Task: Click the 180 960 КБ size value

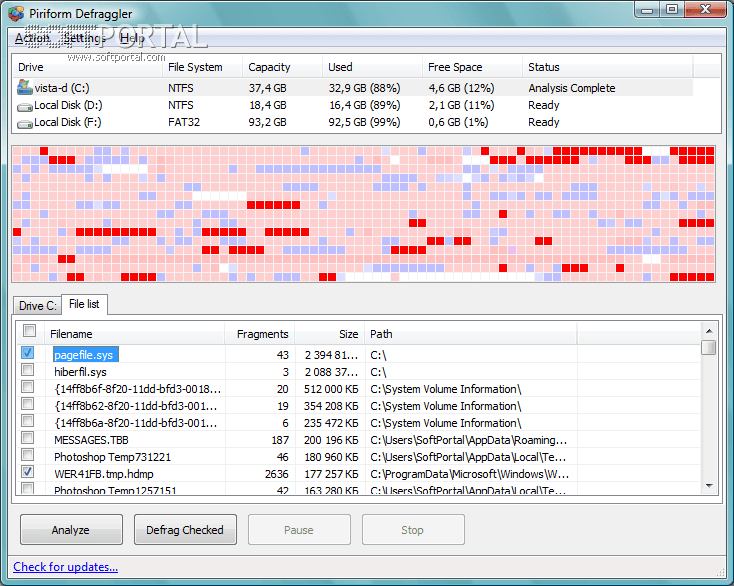Action: click(x=331, y=457)
